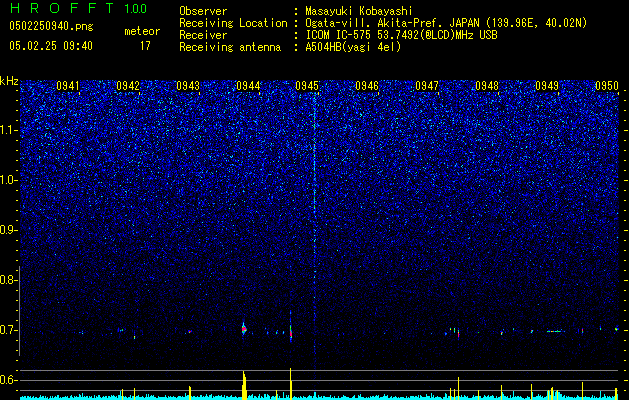Click the date stamp 05.02.25 09:40
The image size is (629, 400).
point(51,46)
